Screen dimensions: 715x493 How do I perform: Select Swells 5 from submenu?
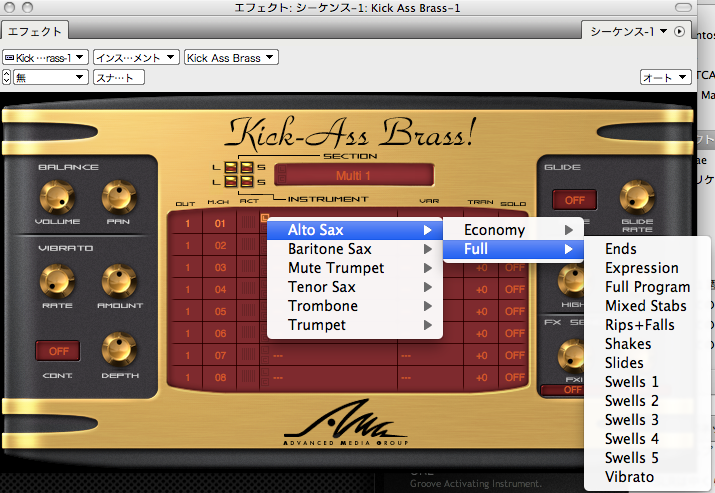[648, 457]
